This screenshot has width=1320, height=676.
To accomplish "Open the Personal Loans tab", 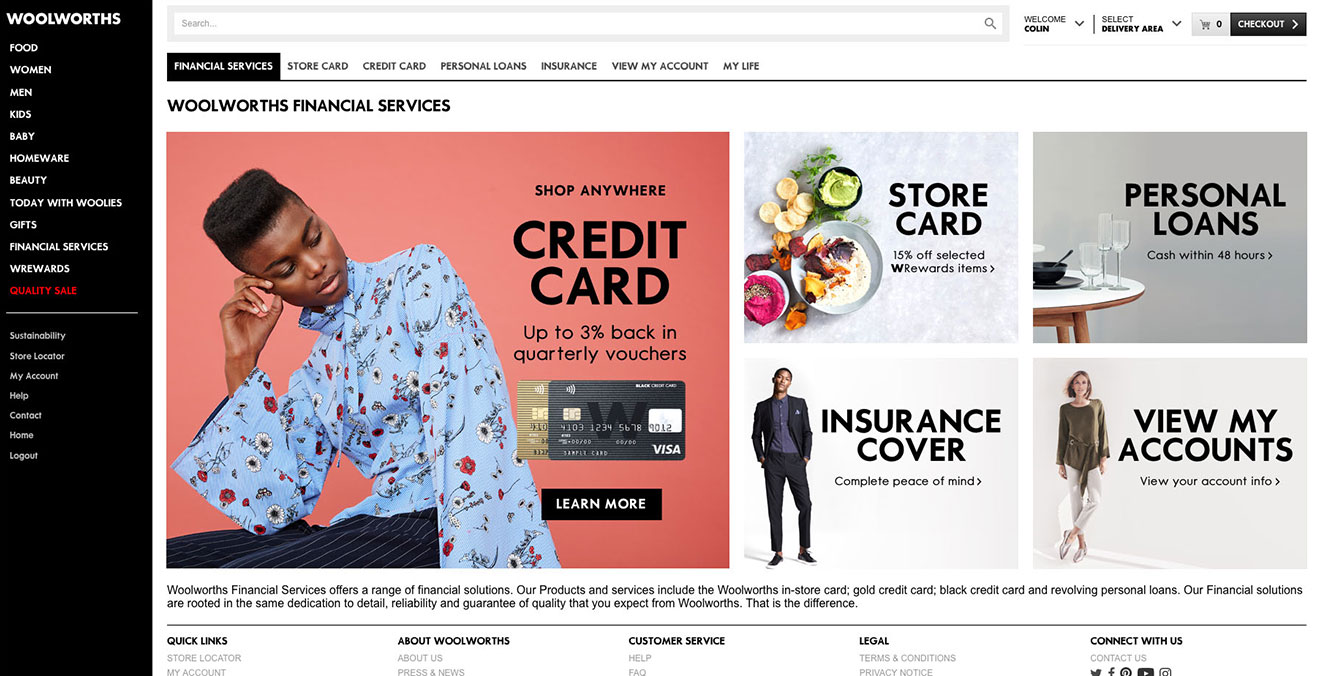I will tap(483, 66).
